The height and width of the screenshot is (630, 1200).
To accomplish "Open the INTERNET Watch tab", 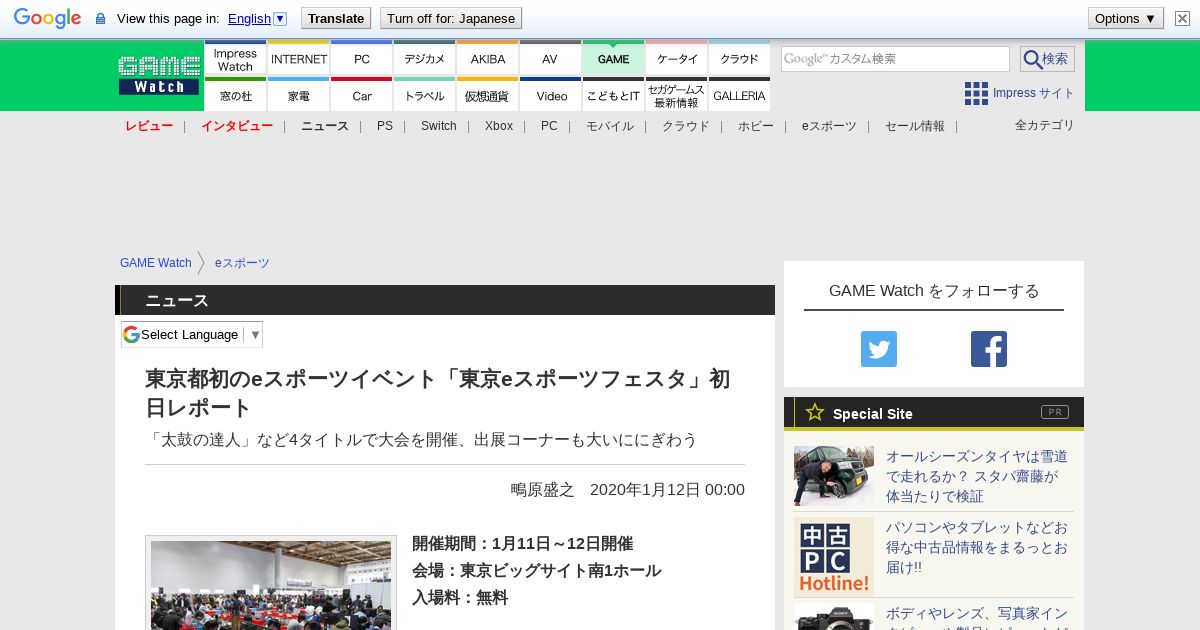I will click(x=299, y=59).
